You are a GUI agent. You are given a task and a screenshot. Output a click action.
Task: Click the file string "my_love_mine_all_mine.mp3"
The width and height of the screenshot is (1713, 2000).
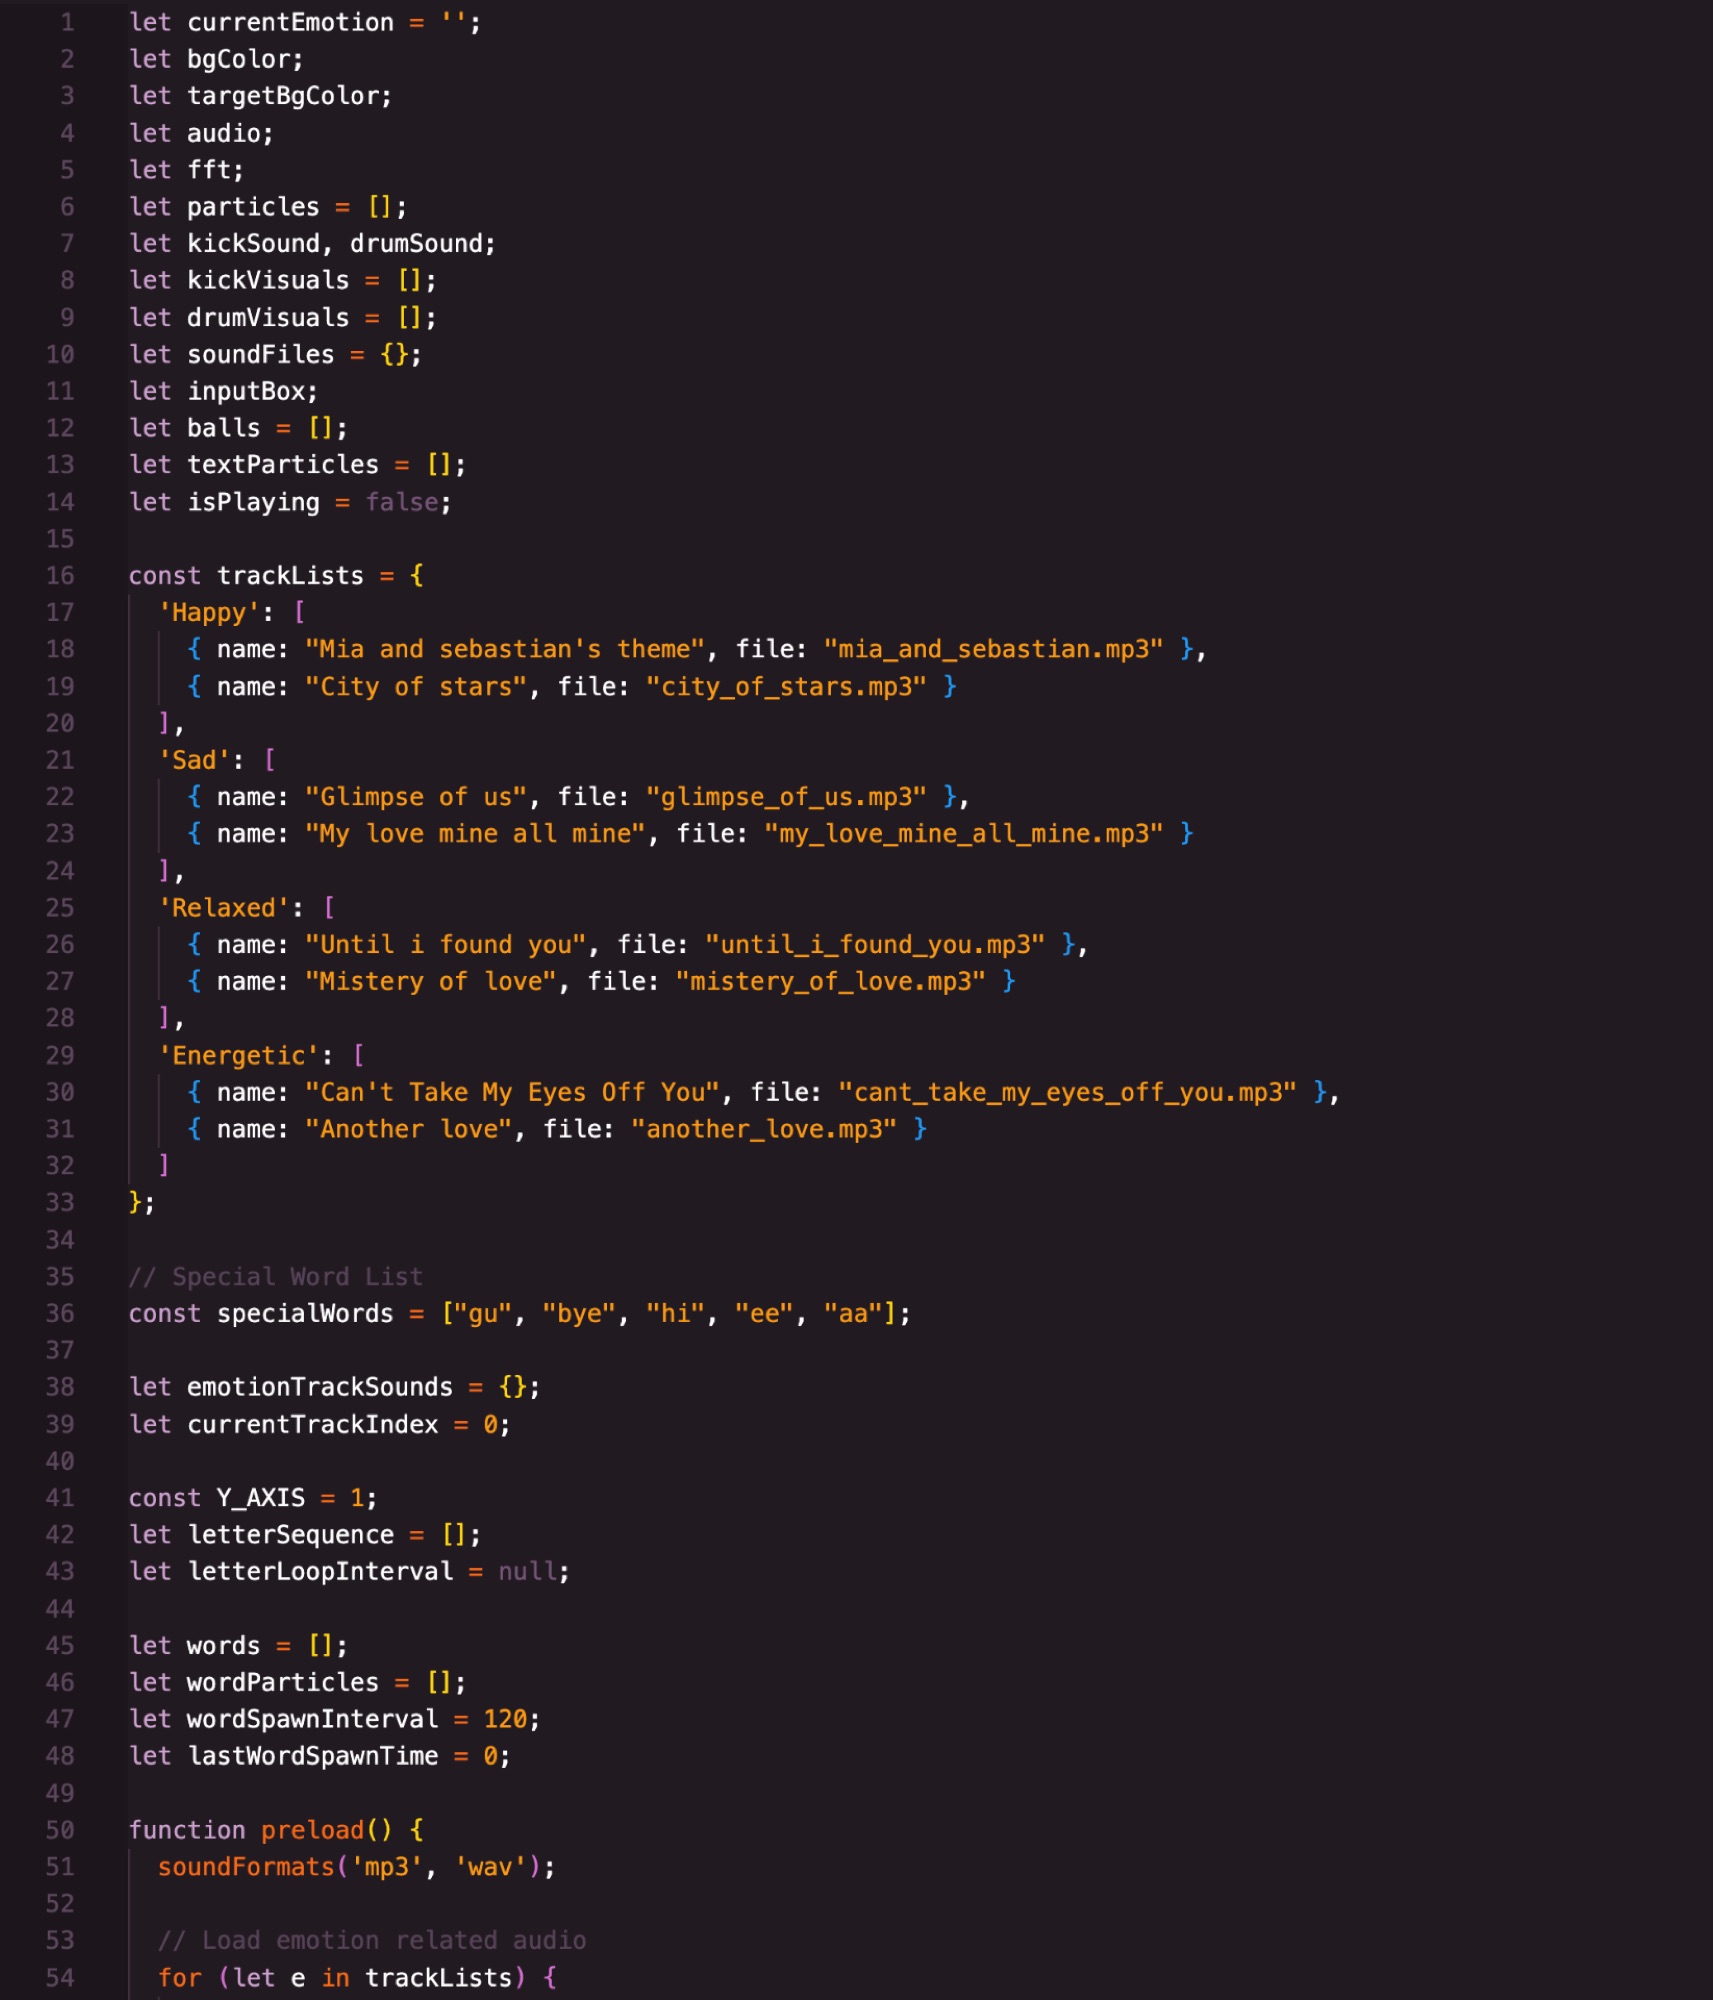(x=964, y=834)
